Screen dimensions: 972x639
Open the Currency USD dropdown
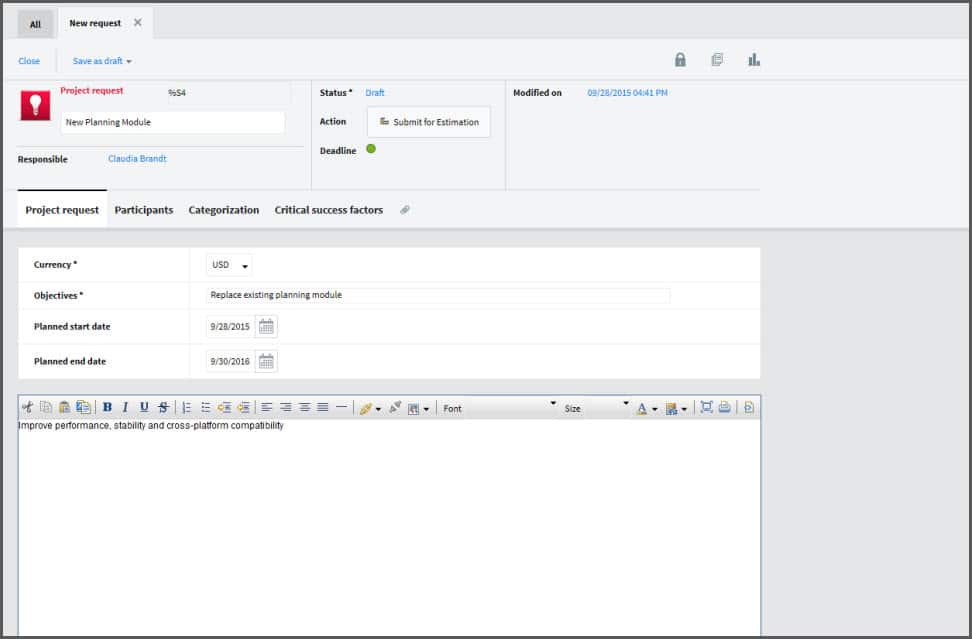[x=230, y=266]
